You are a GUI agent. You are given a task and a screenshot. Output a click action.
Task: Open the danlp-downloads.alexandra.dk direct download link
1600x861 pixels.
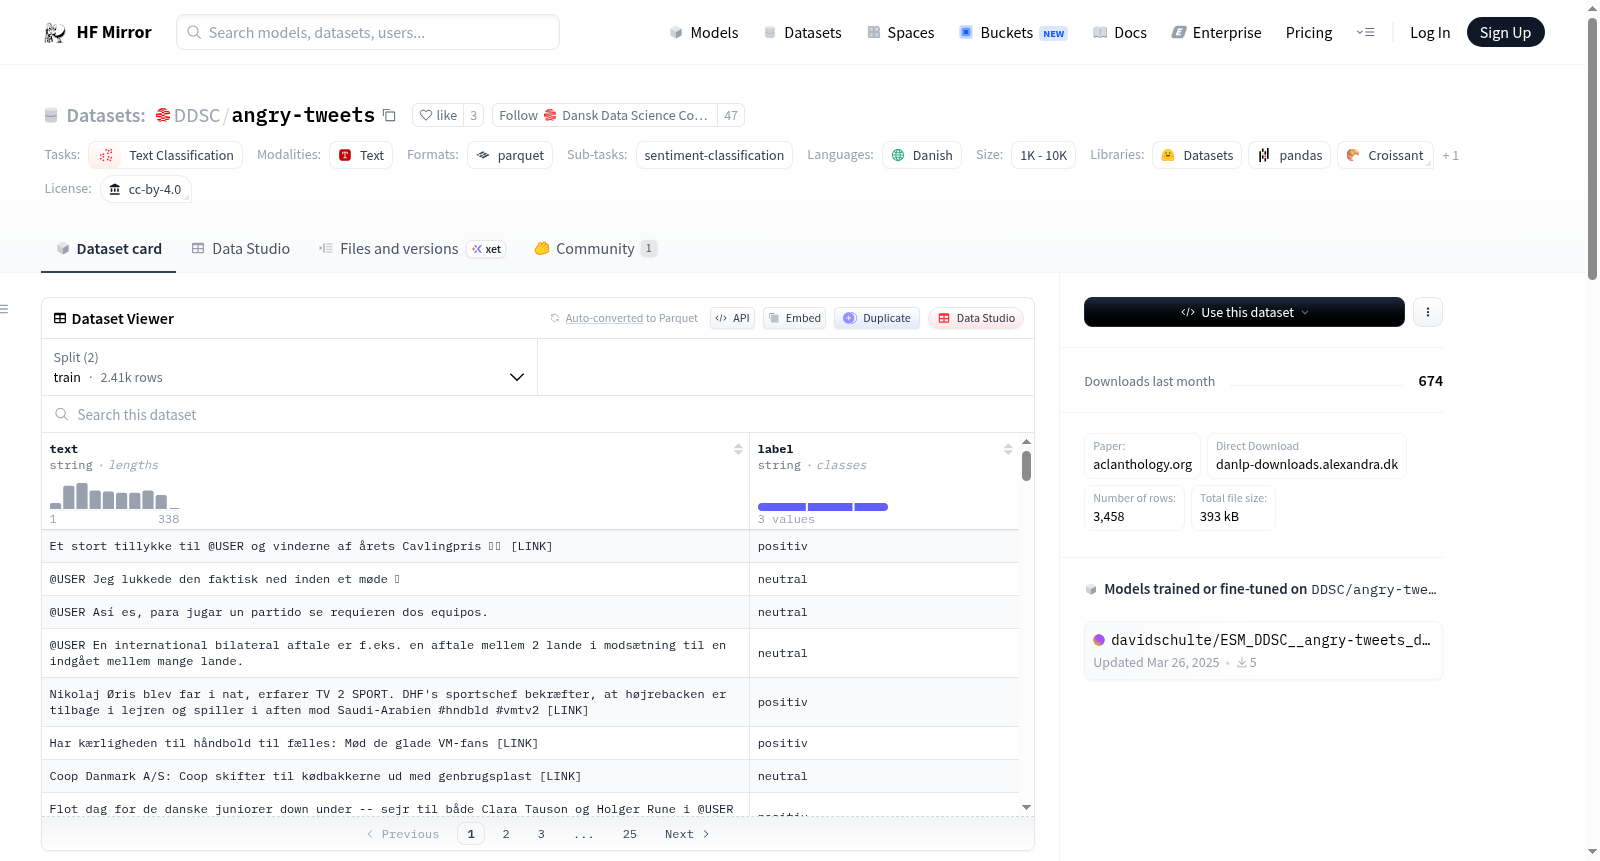[x=1307, y=456]
